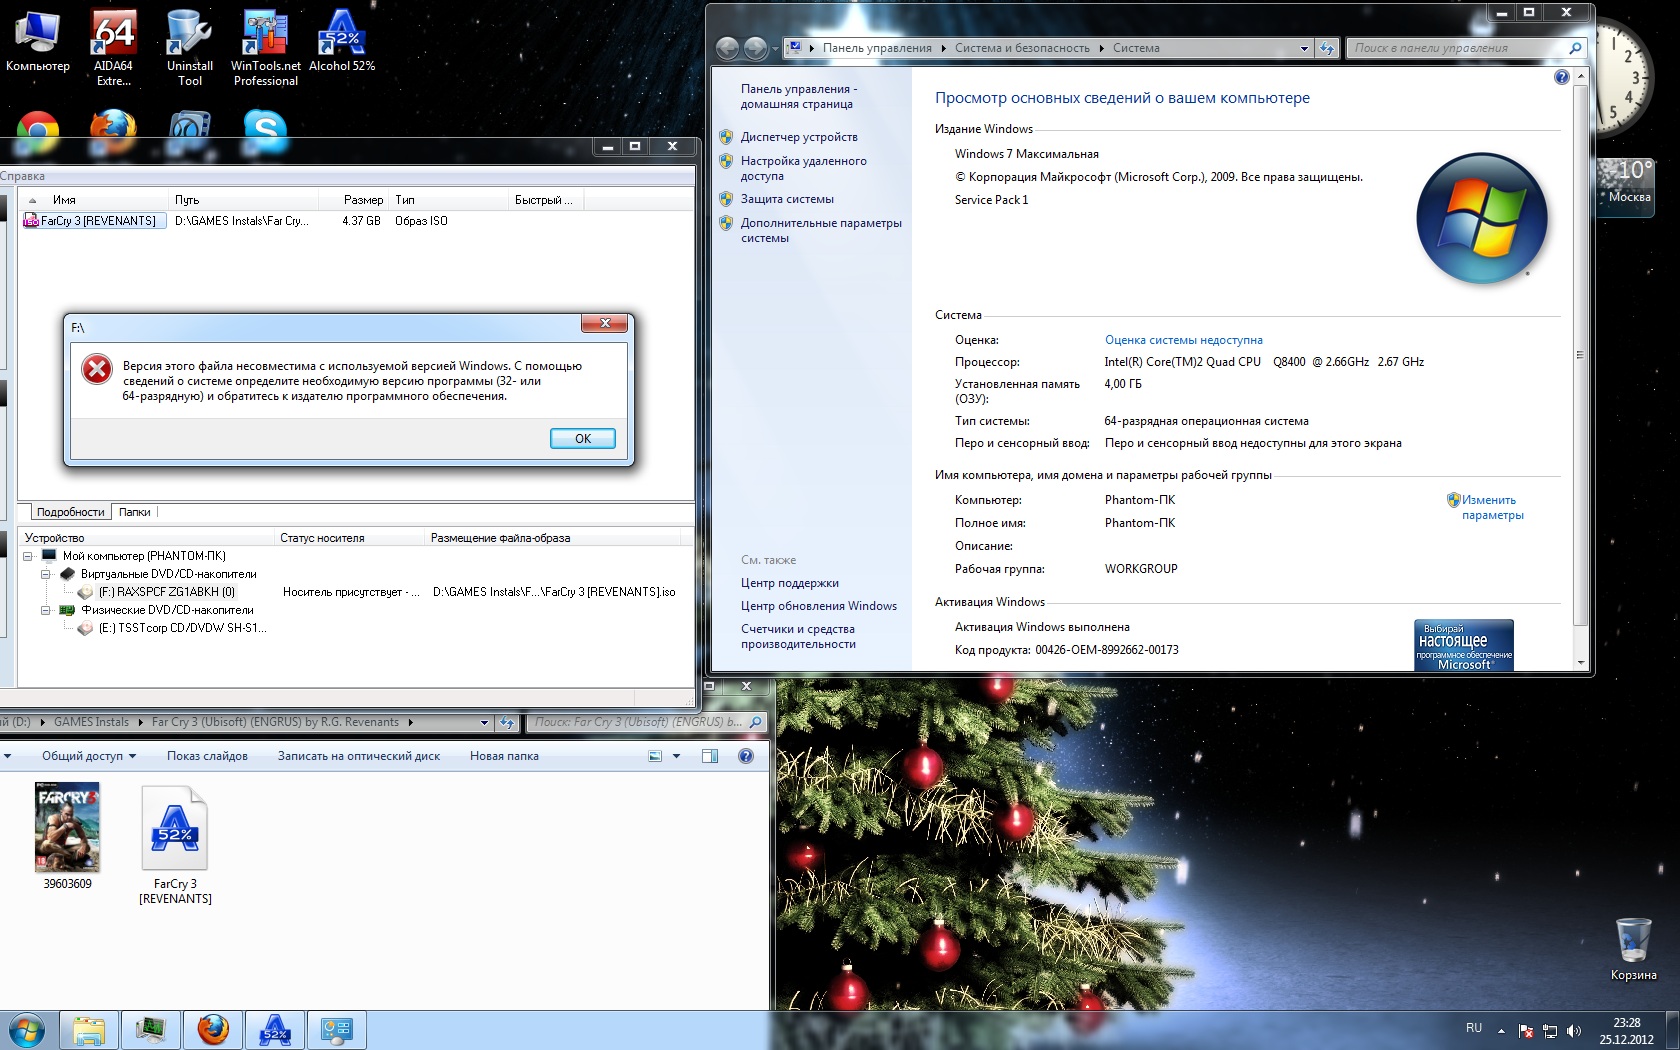Open Firefox from the taskbar

213,1030
